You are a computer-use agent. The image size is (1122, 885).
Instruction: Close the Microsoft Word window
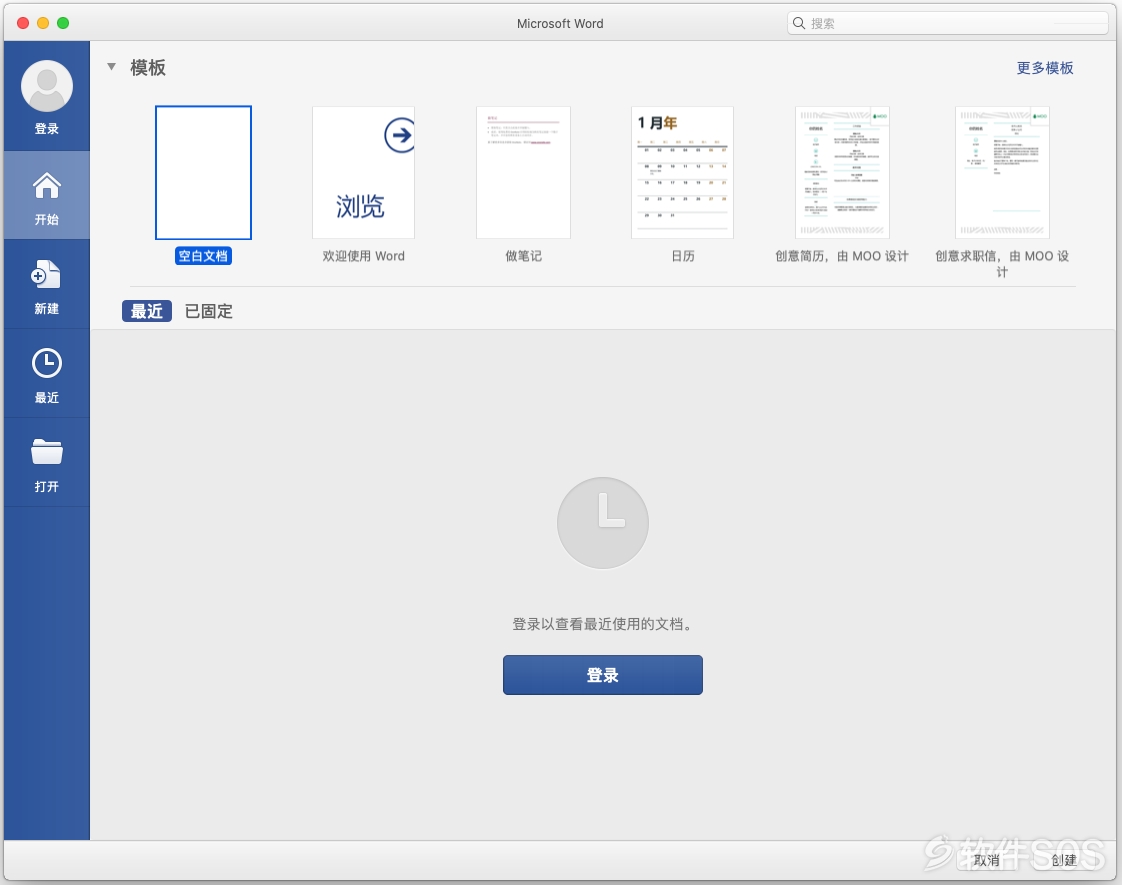click(x=23, y=23)
